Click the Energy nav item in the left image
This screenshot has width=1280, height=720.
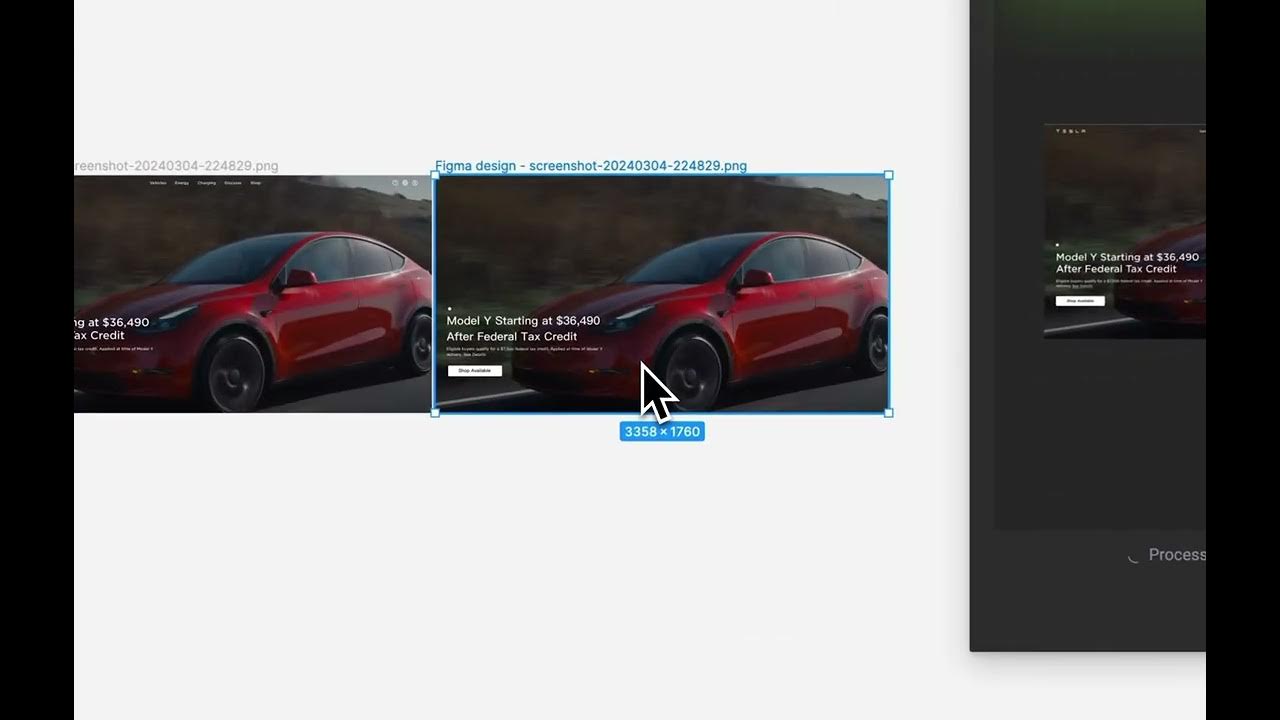pyautogui.click(x=181, y=183)
